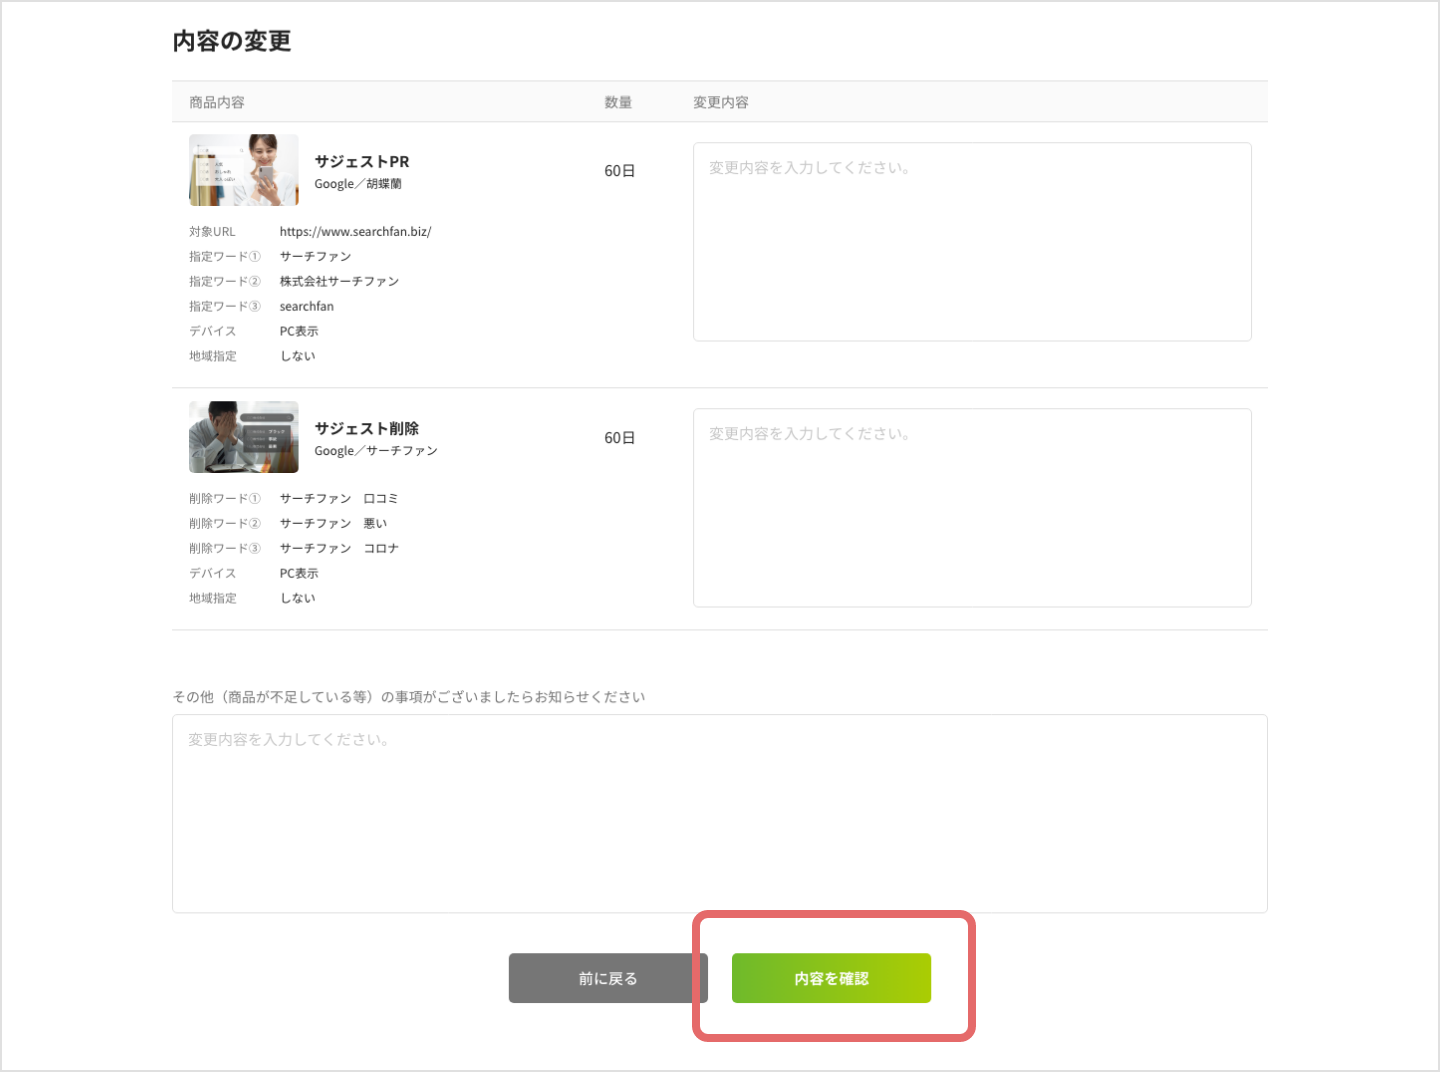
Task: Select the サジェストPR product title
Action: [x=362, y=161]
